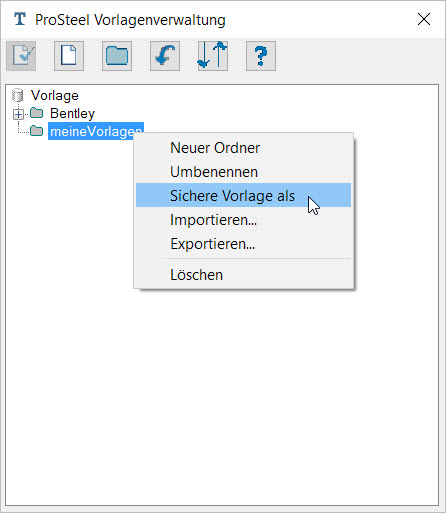Click the new blank document toolbar icon

[x=69, y=56]
